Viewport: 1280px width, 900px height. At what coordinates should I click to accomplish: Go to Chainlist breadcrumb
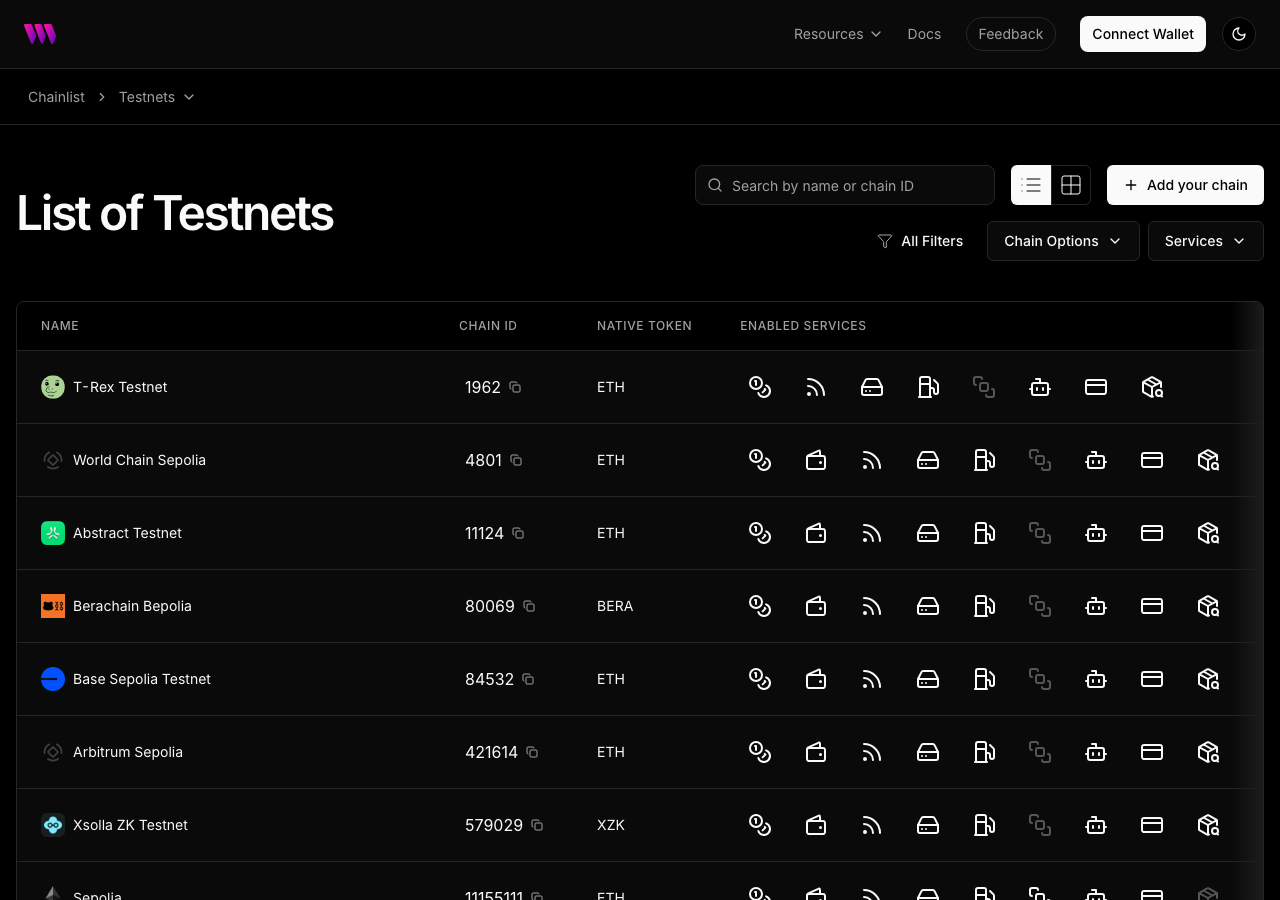[x=56, y=97]
